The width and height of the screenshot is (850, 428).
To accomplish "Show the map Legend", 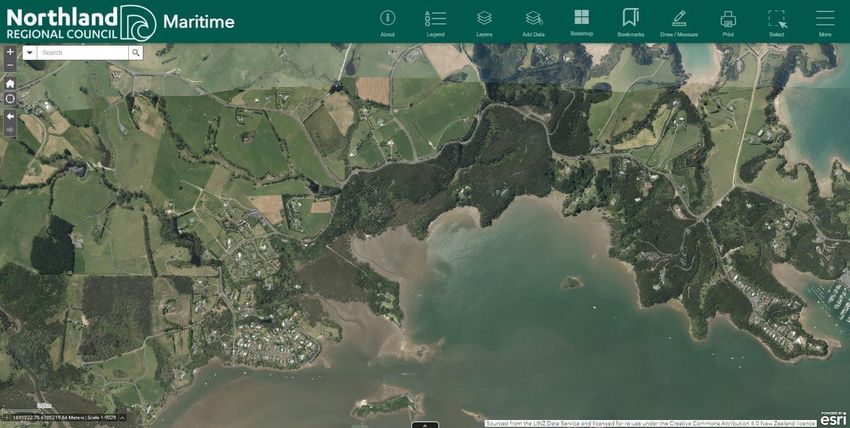I will (435, 22).
